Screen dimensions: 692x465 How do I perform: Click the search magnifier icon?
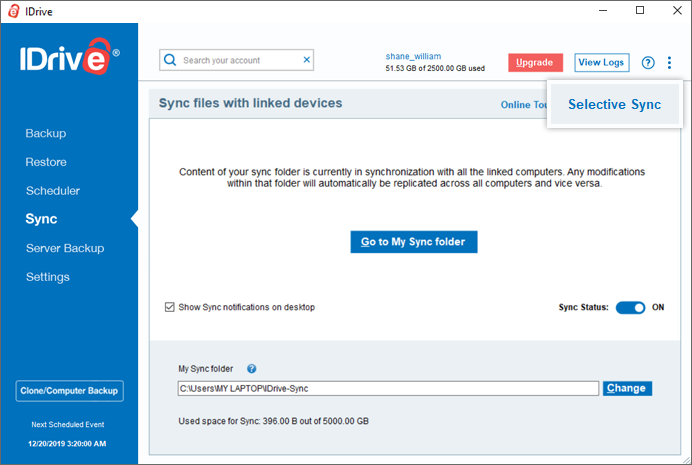(x=170, y=60)
